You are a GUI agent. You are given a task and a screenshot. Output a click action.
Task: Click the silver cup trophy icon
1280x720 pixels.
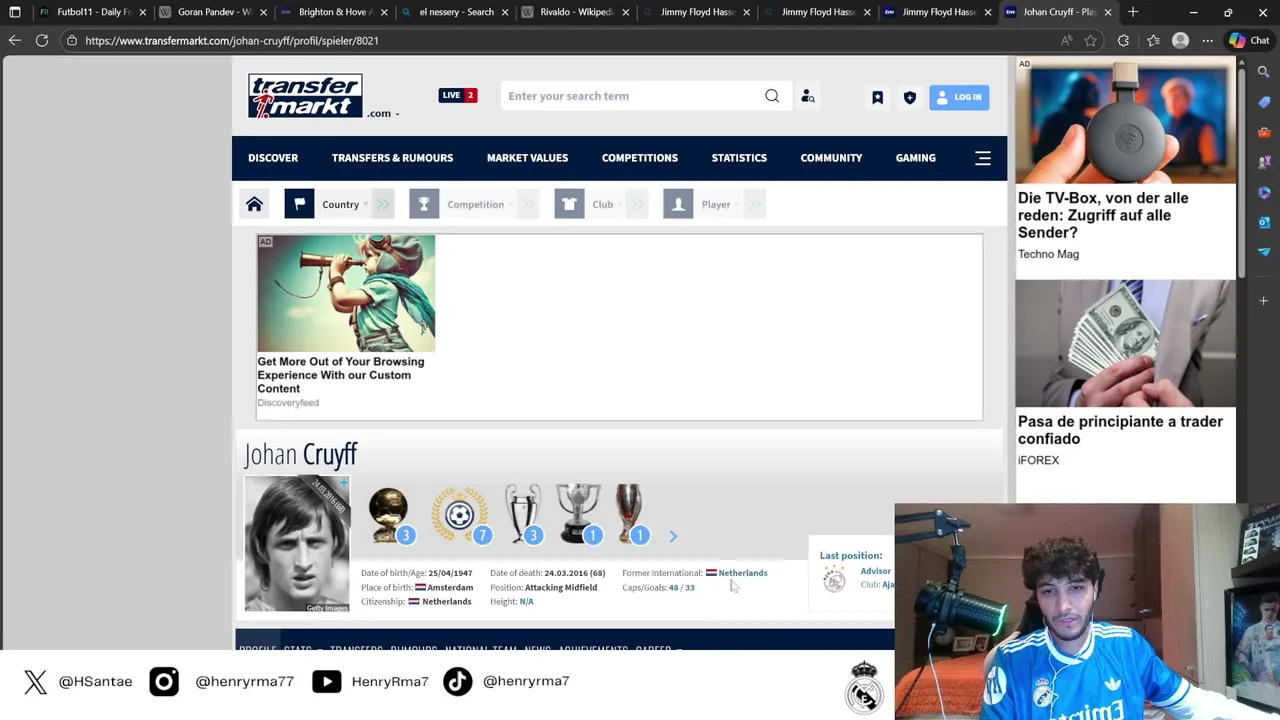click(579, 515)
